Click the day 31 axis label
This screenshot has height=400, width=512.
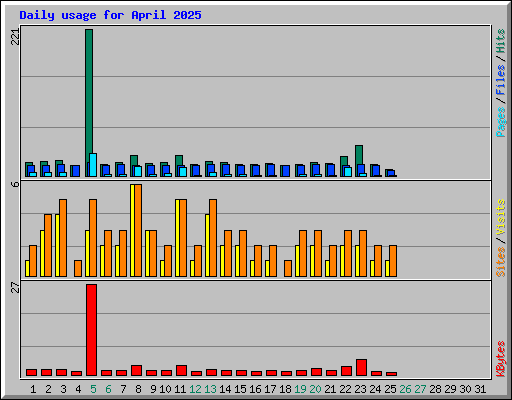480,389
